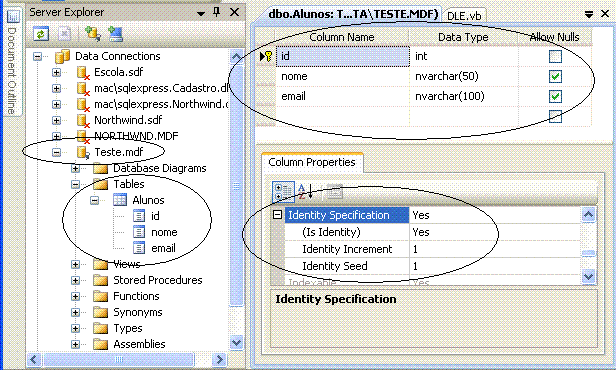Click the nvarchar(100) data type cell
The width and height of the screenshot is (616, 370).
click(x=464, y=96)
